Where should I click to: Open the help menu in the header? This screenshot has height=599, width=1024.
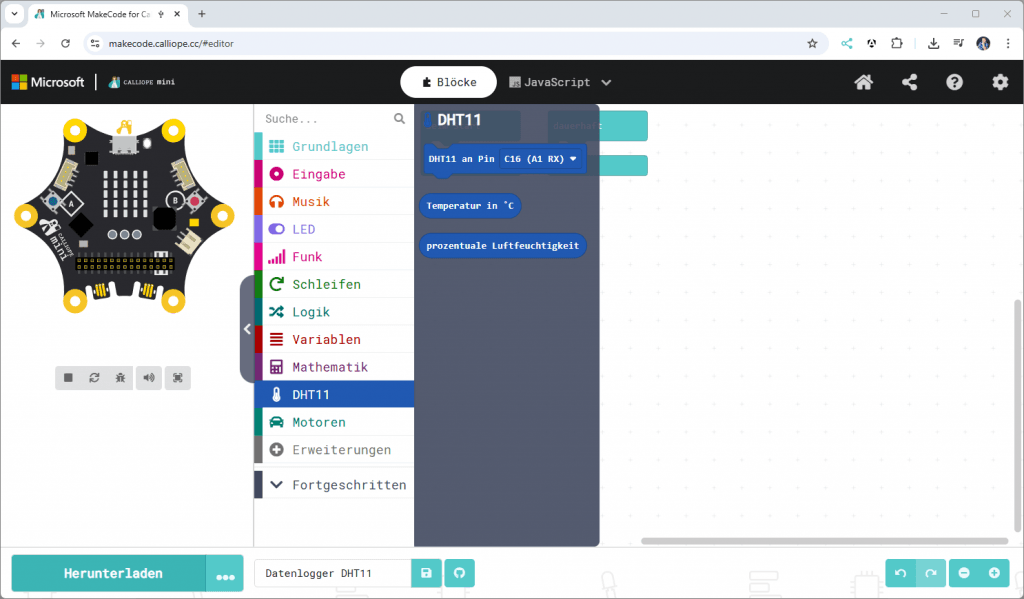[x=954, y=82]
